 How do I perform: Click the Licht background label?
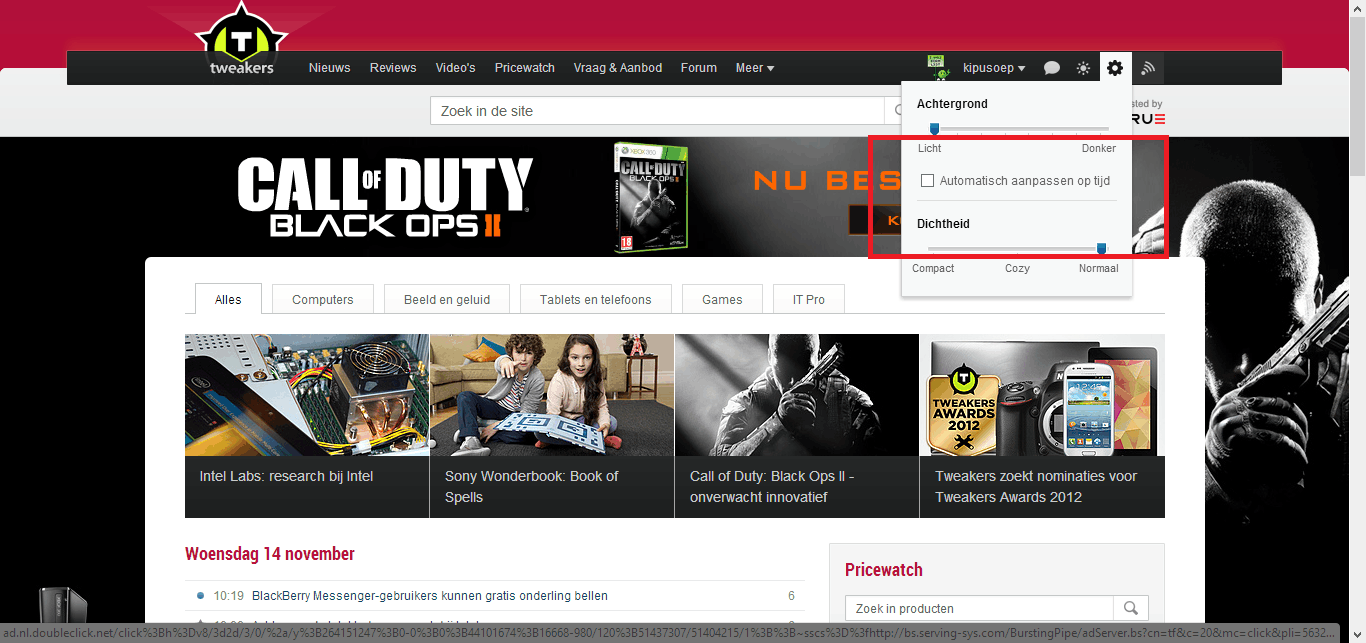[929, 148]
